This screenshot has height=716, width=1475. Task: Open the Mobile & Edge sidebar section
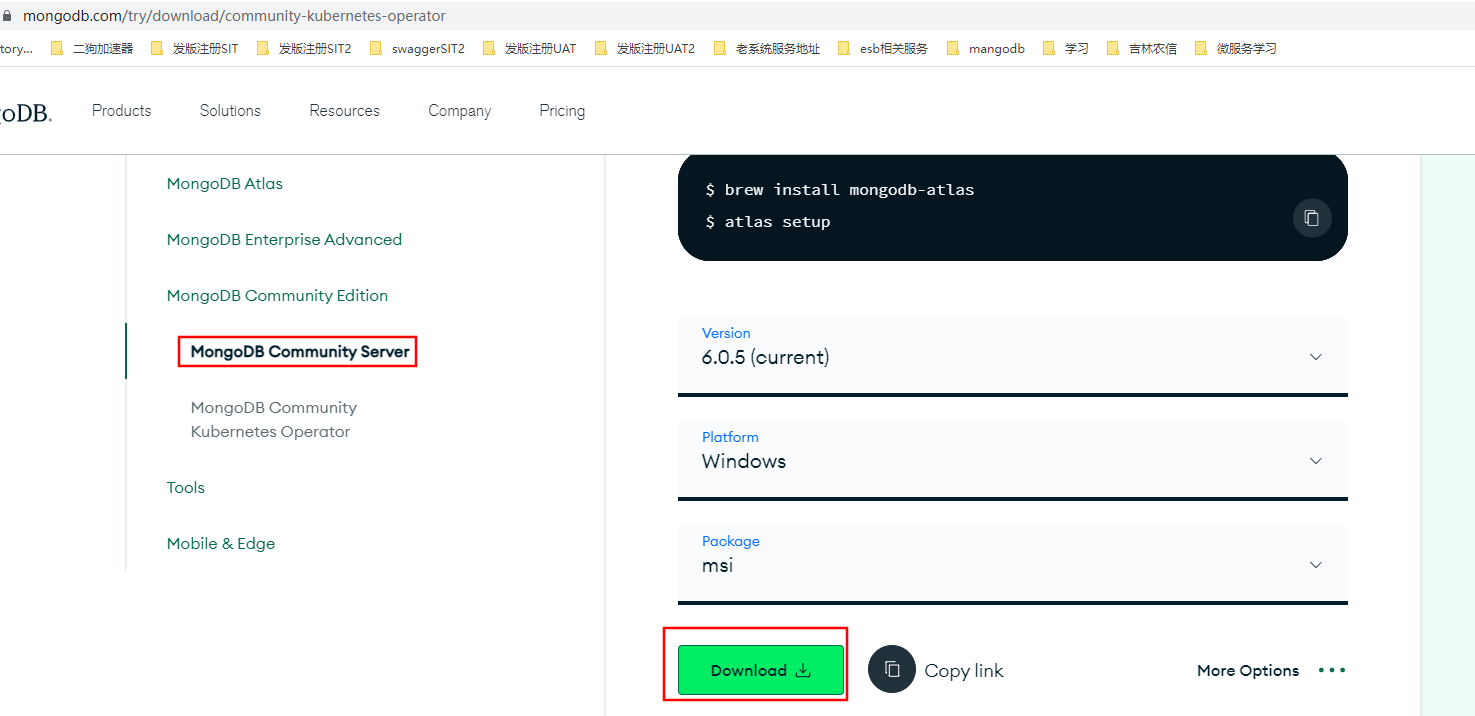point(221,544)
